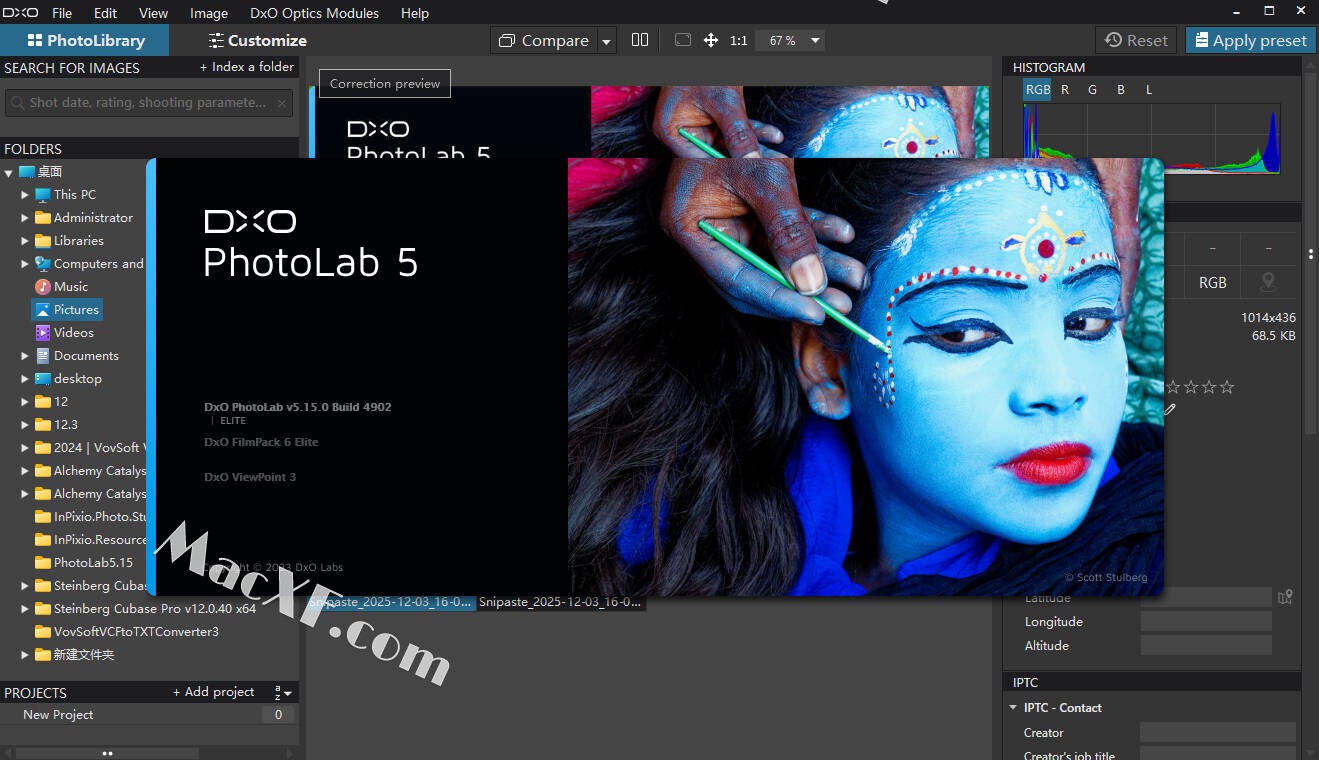Image resolution: width=1319 pixels, height=760 pixels.
Task: Show the RGB histogram channel
Action: click(1037, 90)
